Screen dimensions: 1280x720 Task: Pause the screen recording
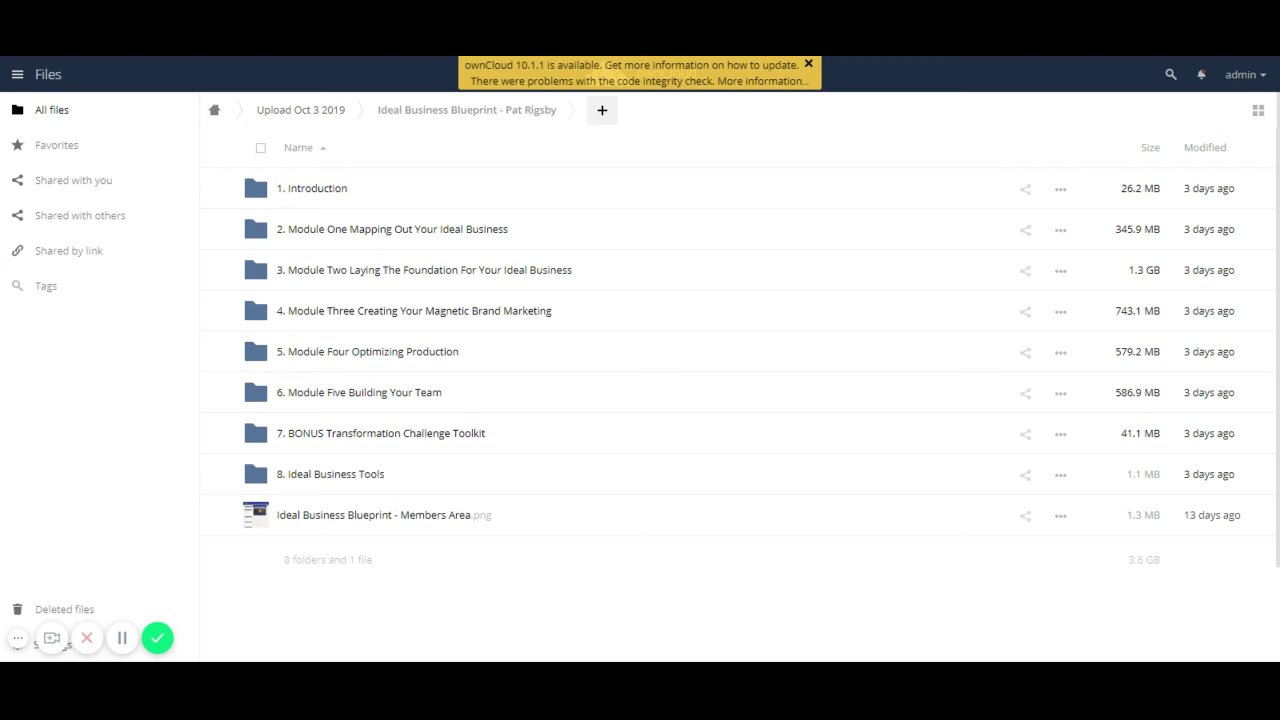click(x=122, y=638)
